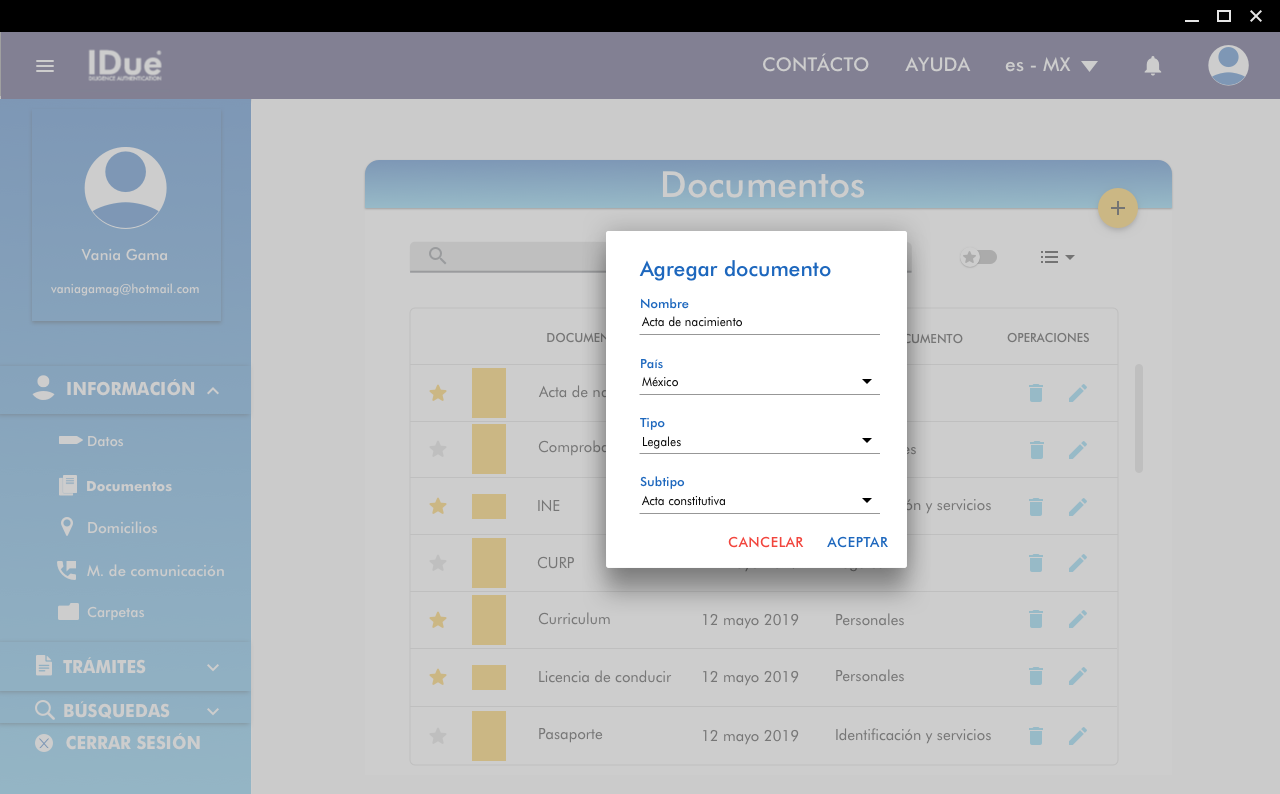Image resolution: width=1280 pixels, height=794 pixels.
Task: Open the Subtipo dropdown showing Acta constitutiva
Action: point(759,501)
